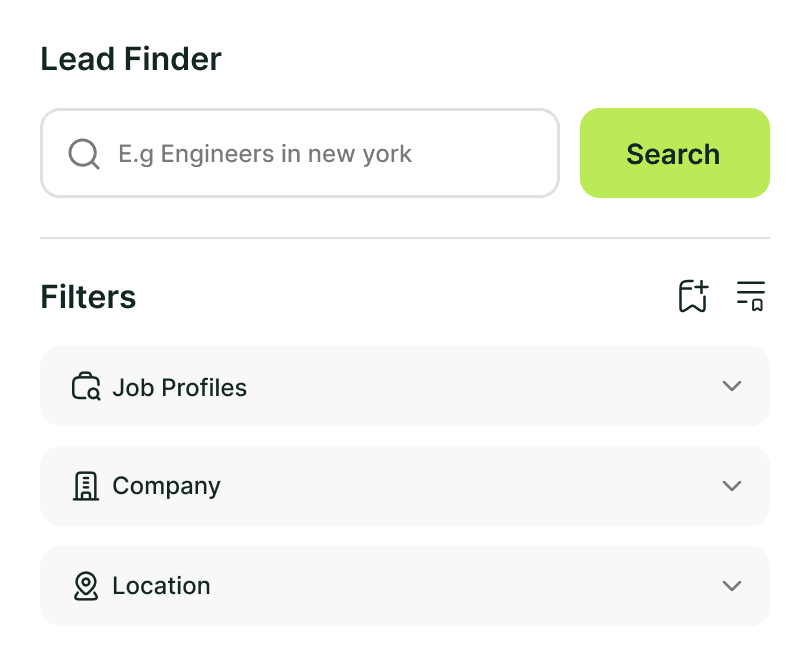Click the plus on the bookmark icon

(701, 287)
